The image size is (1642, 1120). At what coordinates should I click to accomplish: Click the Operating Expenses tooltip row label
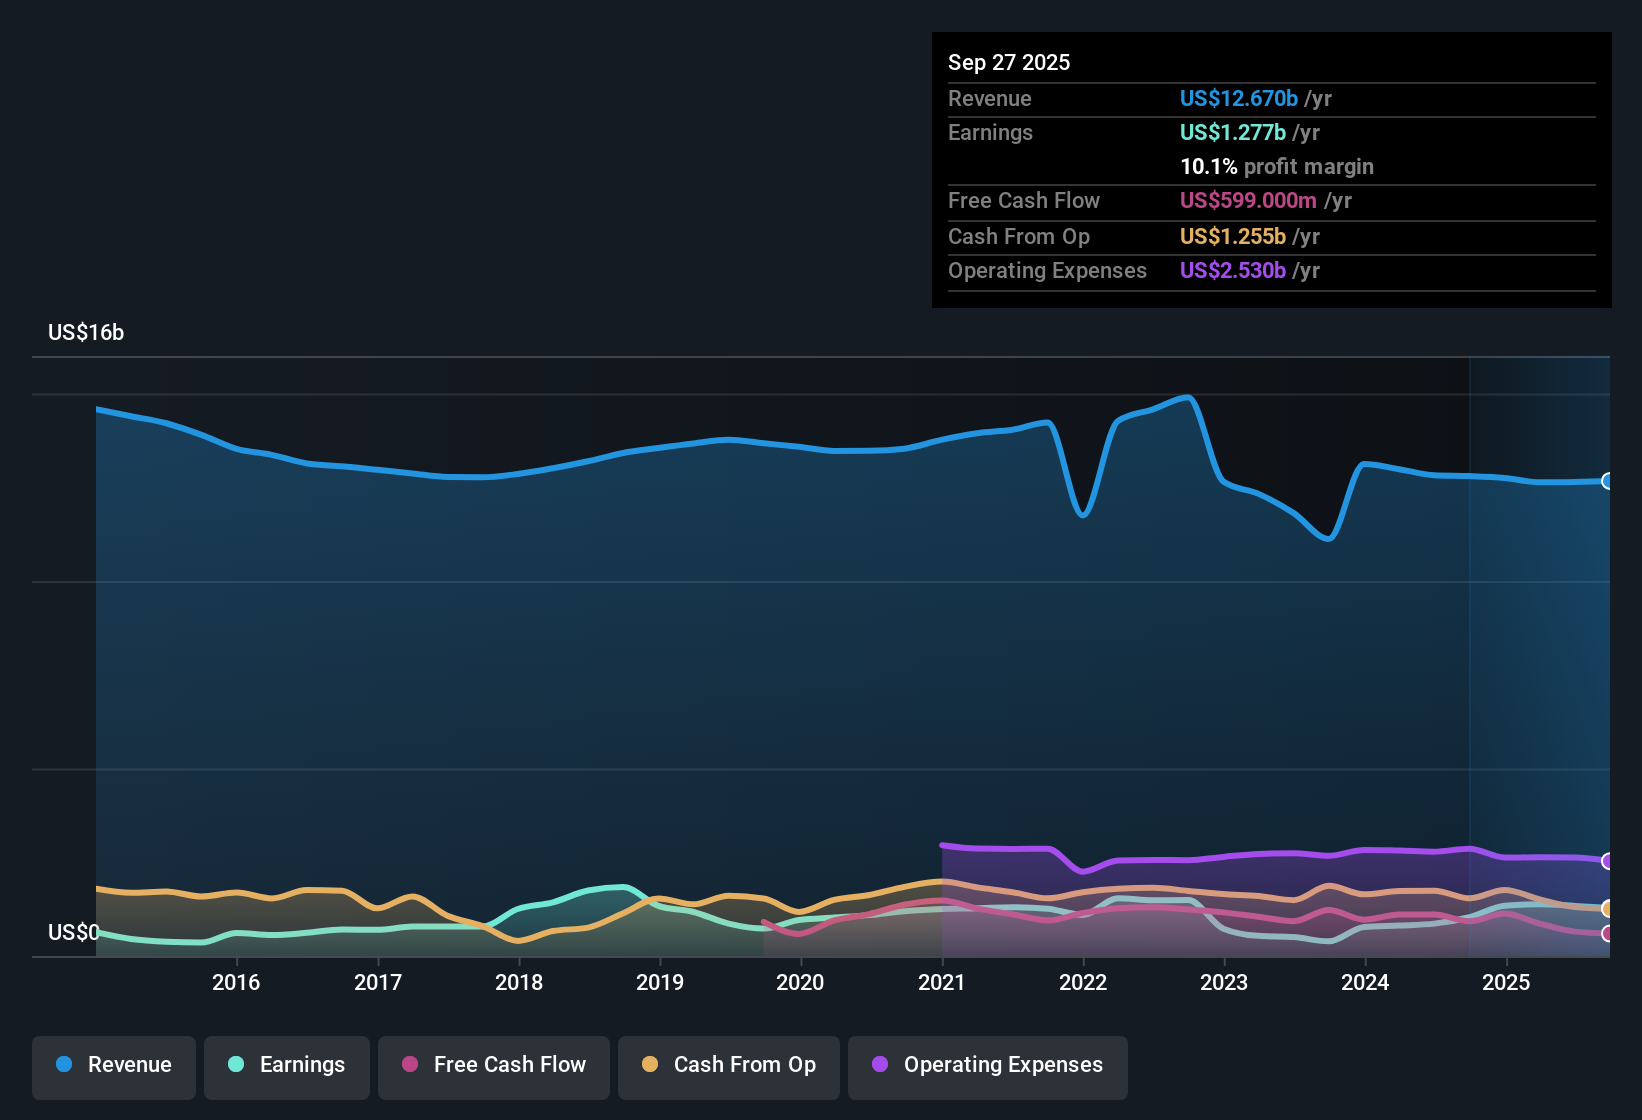[x=1047, y=271]
